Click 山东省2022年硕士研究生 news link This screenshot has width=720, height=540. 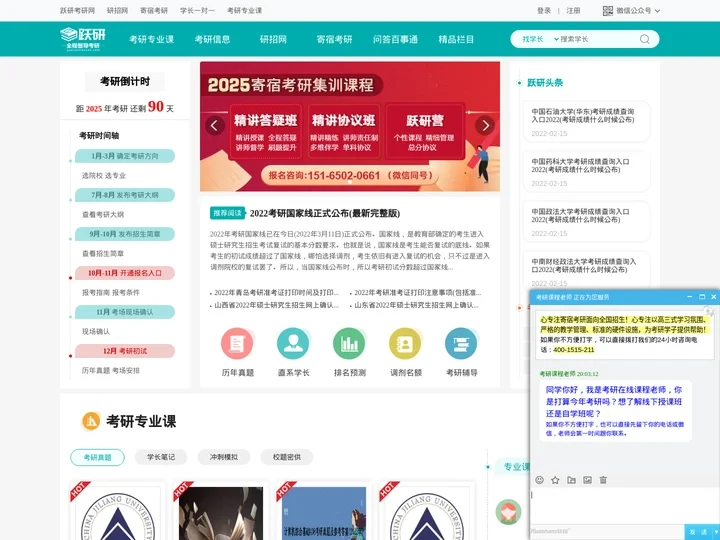(x=416, y=305)
